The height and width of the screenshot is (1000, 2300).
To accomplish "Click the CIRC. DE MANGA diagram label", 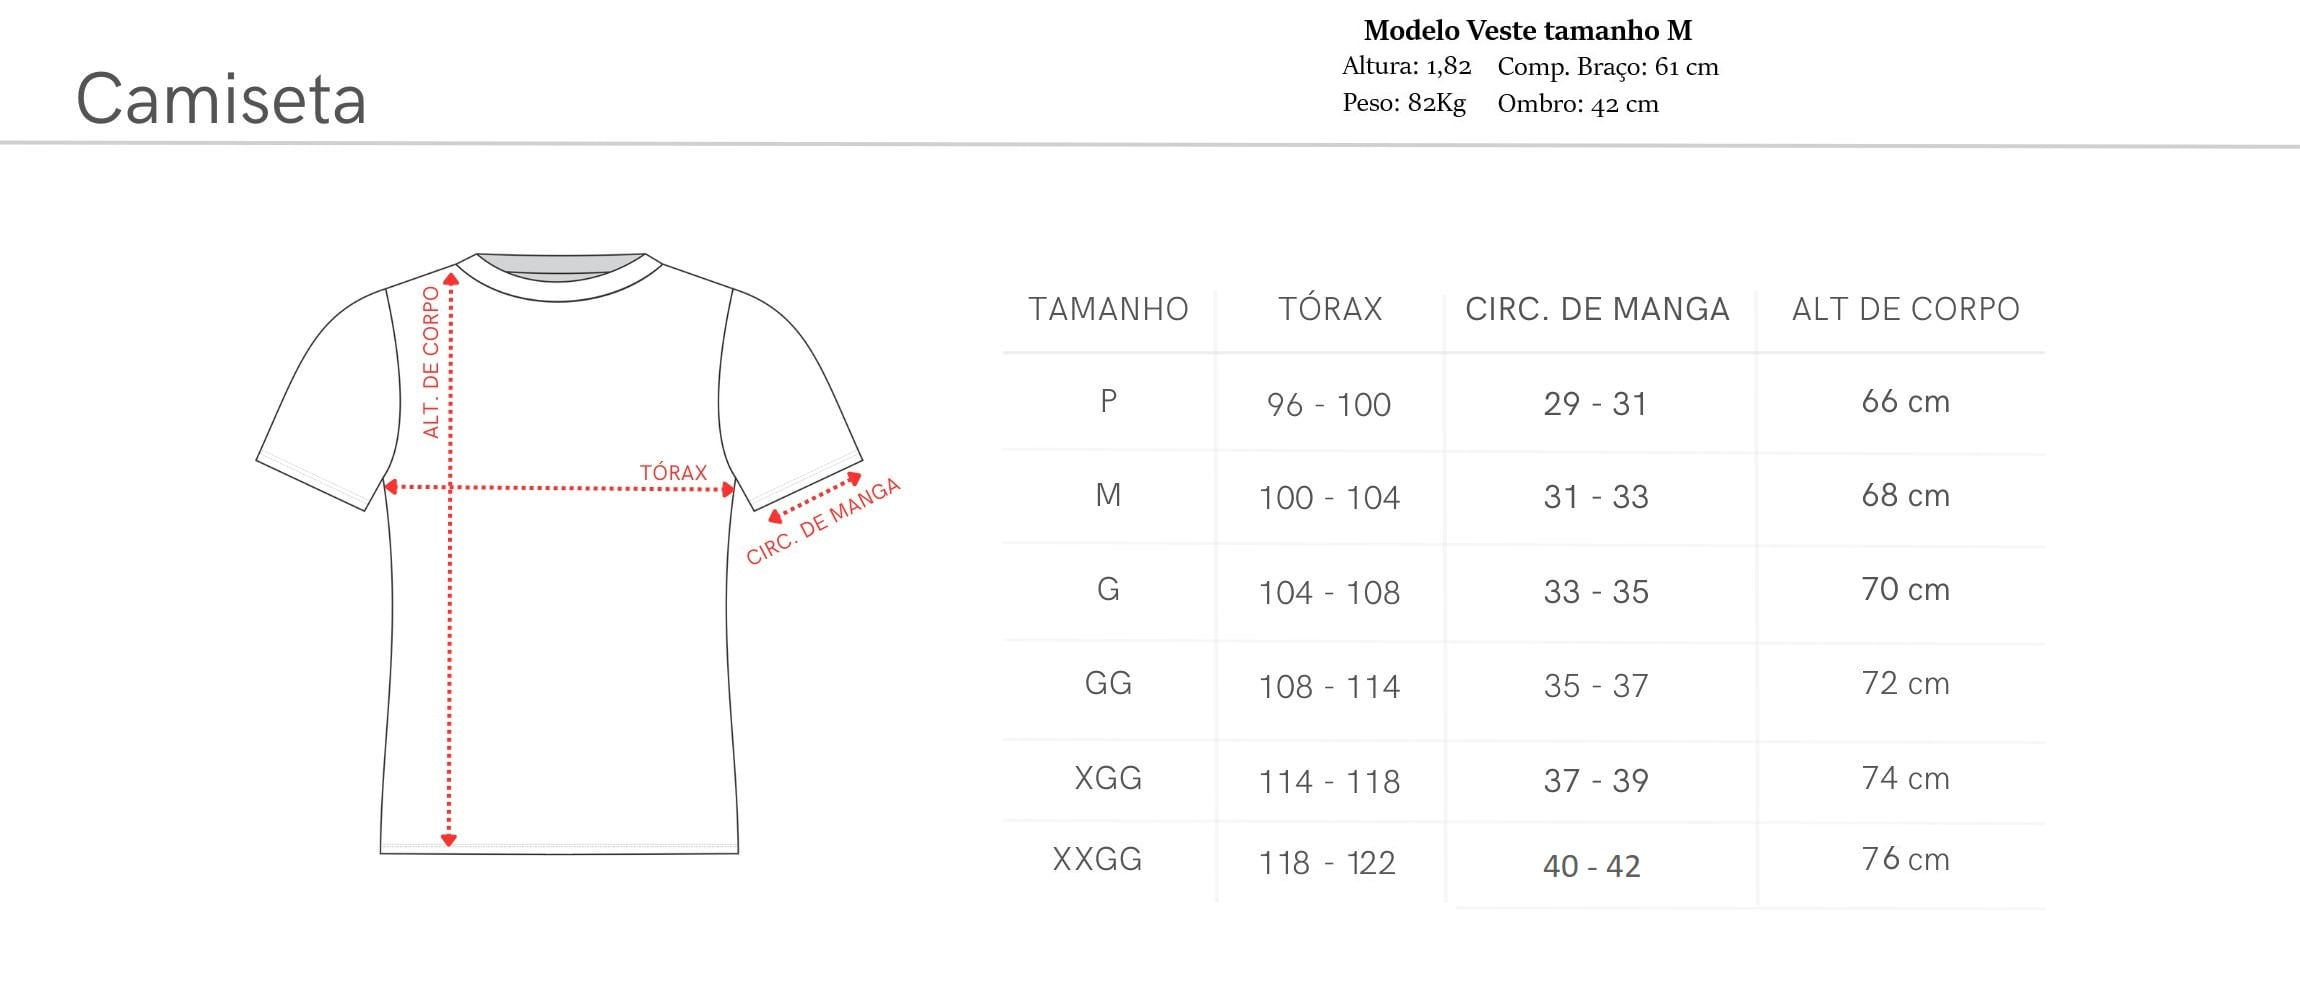I will [823, 521].
